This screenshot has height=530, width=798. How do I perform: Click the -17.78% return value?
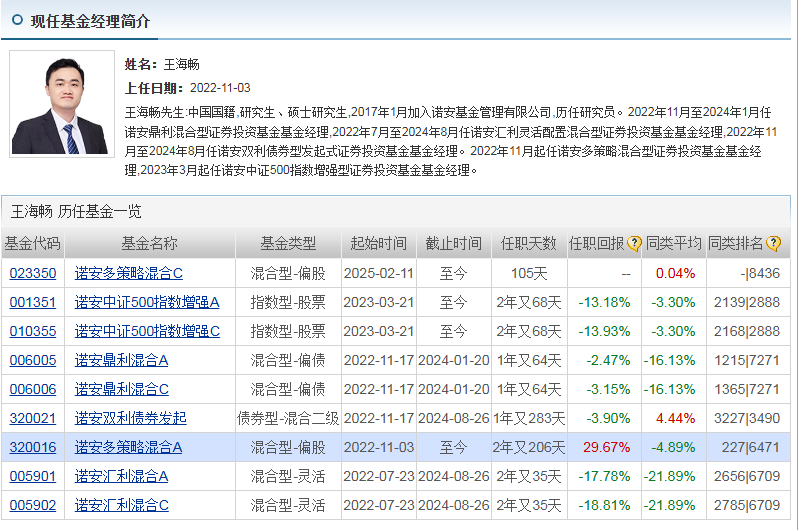605,477
